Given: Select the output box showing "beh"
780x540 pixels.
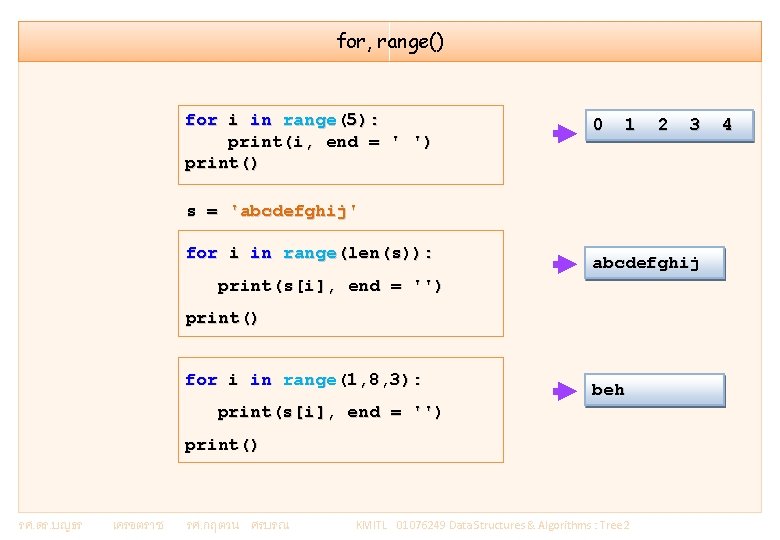Looking at the screenshot, I should pyautogui.click(x=655, y=390).
